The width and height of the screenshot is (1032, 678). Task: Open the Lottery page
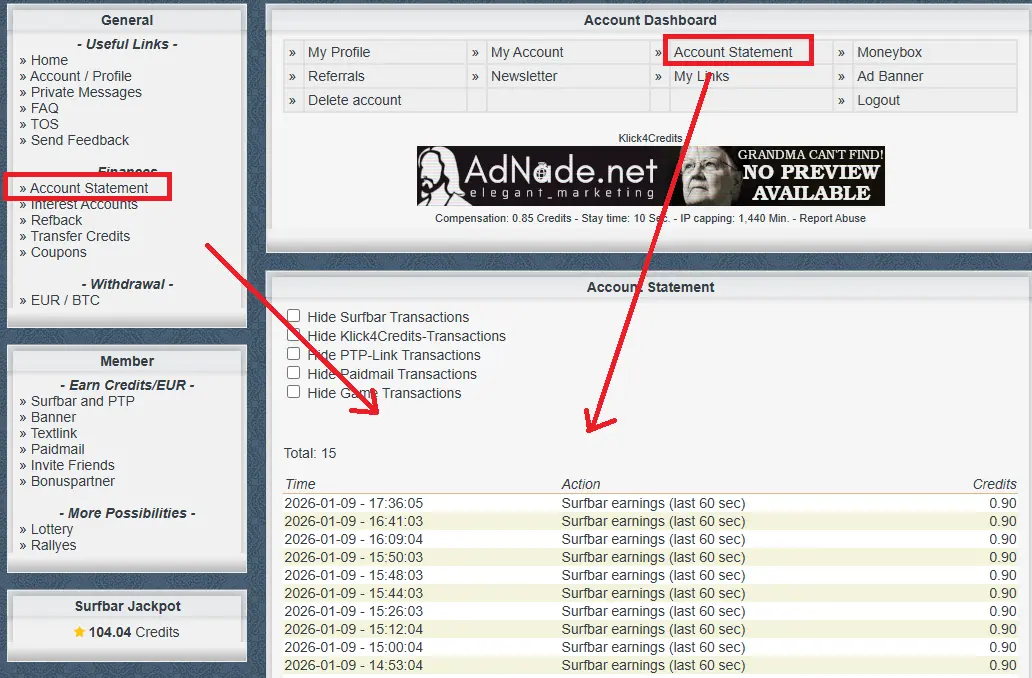pos(52,529)
